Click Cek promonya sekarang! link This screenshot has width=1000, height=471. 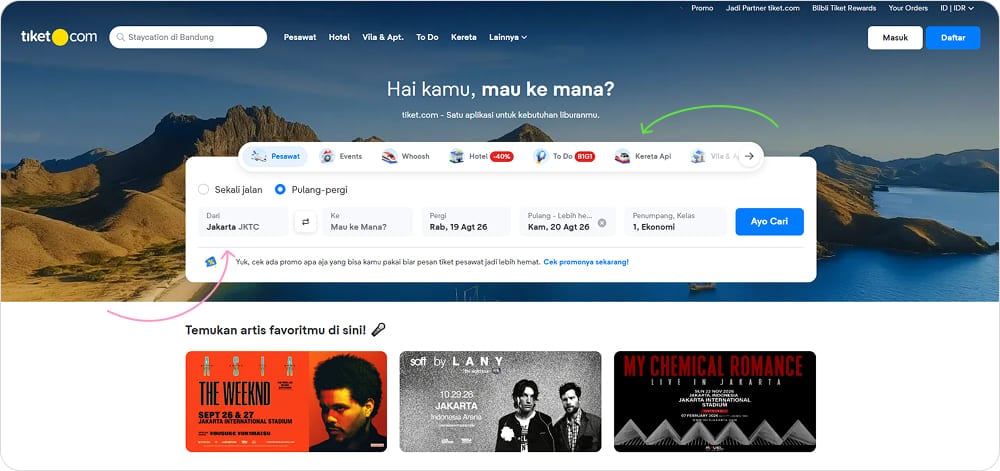click(586, 262)
